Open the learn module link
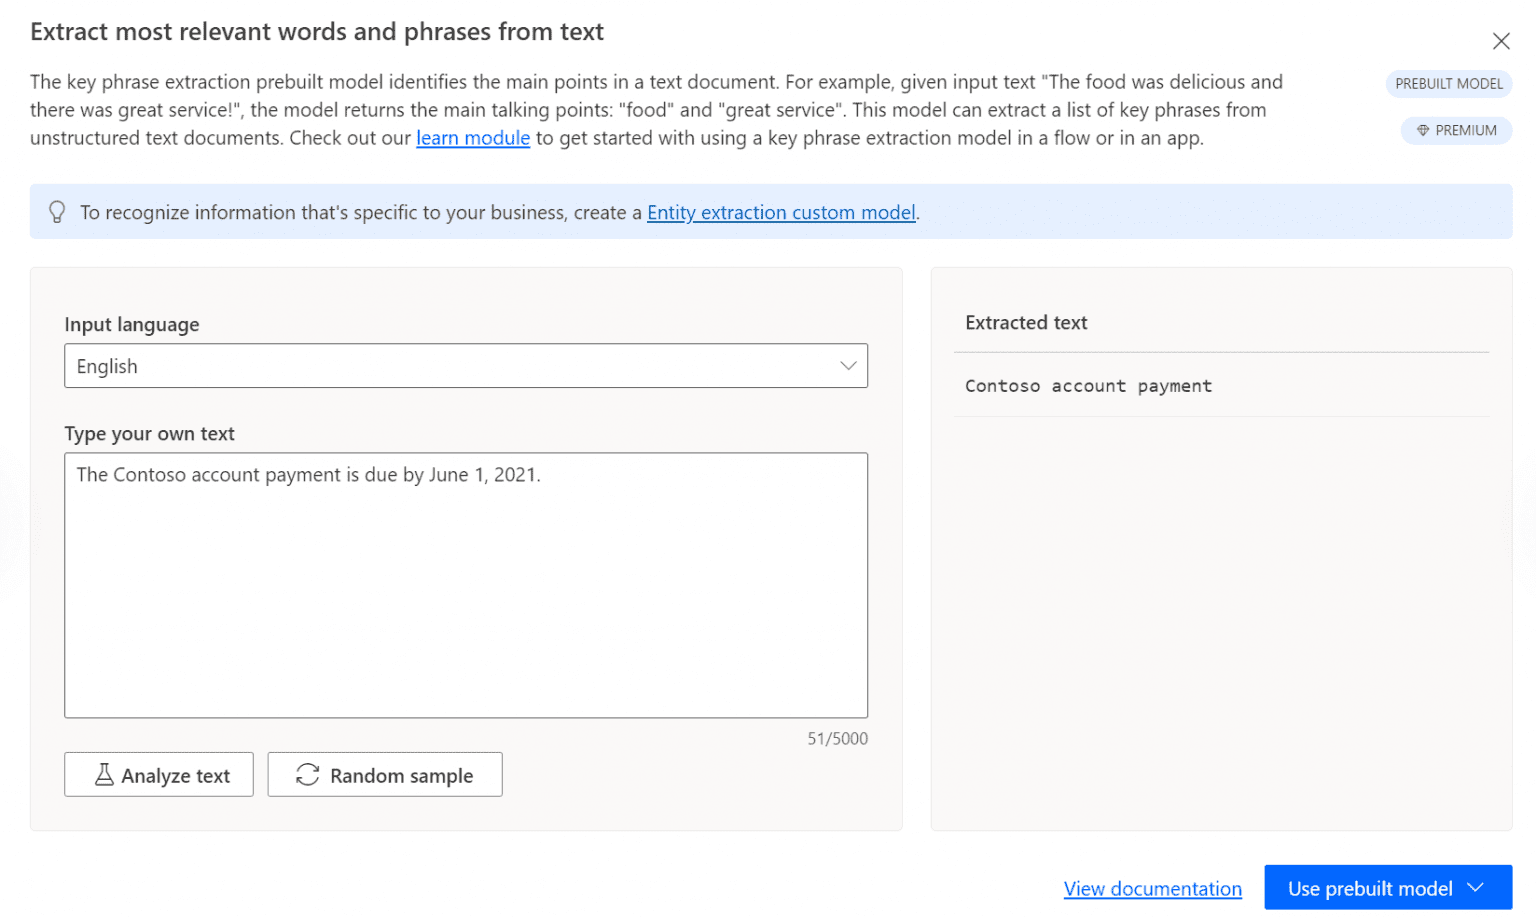1536x918 pixels. point(473,138)
